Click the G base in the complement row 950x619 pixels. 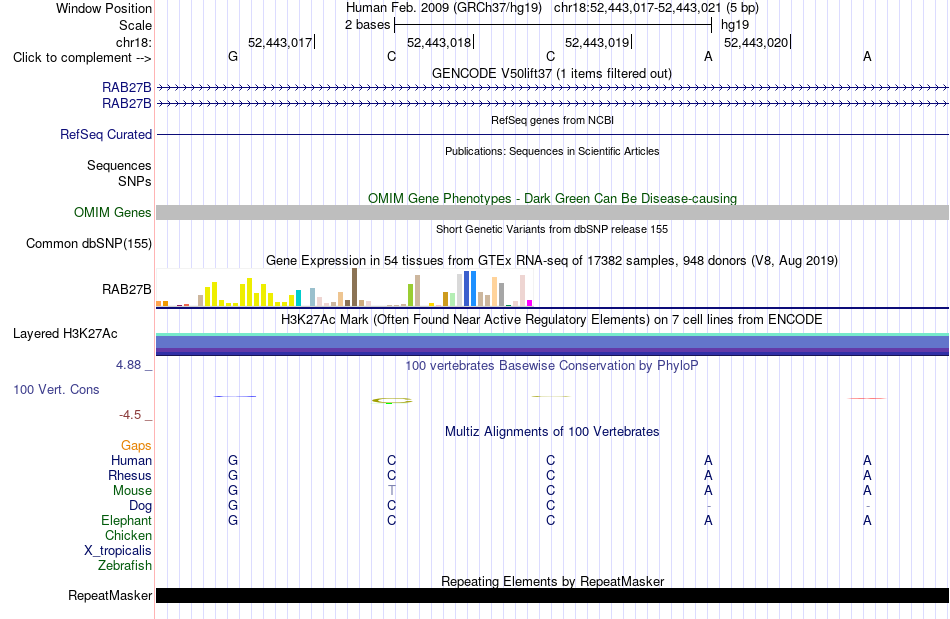(x=233, y=56)
